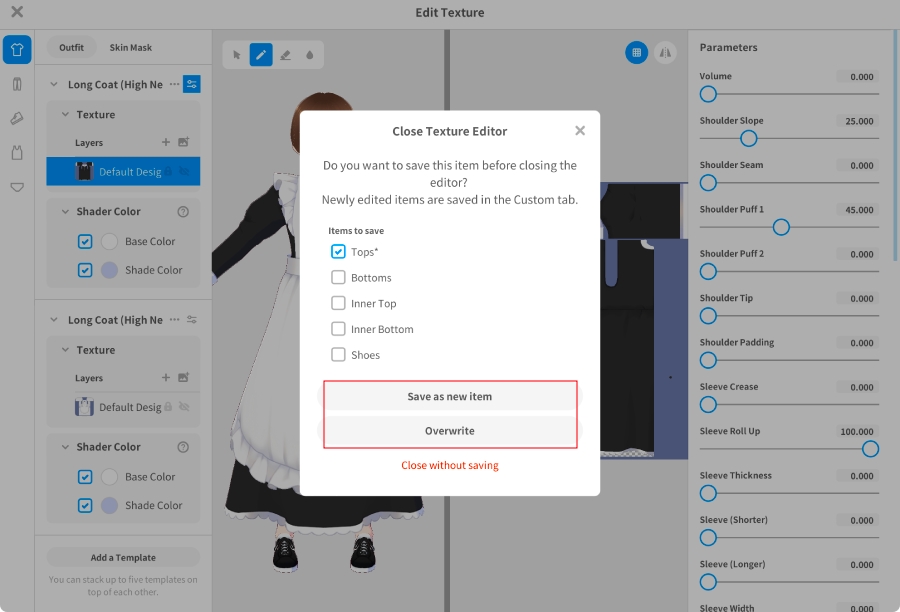Click Close without saving link
Screen dimensions: 900x612
click(450, 465)
